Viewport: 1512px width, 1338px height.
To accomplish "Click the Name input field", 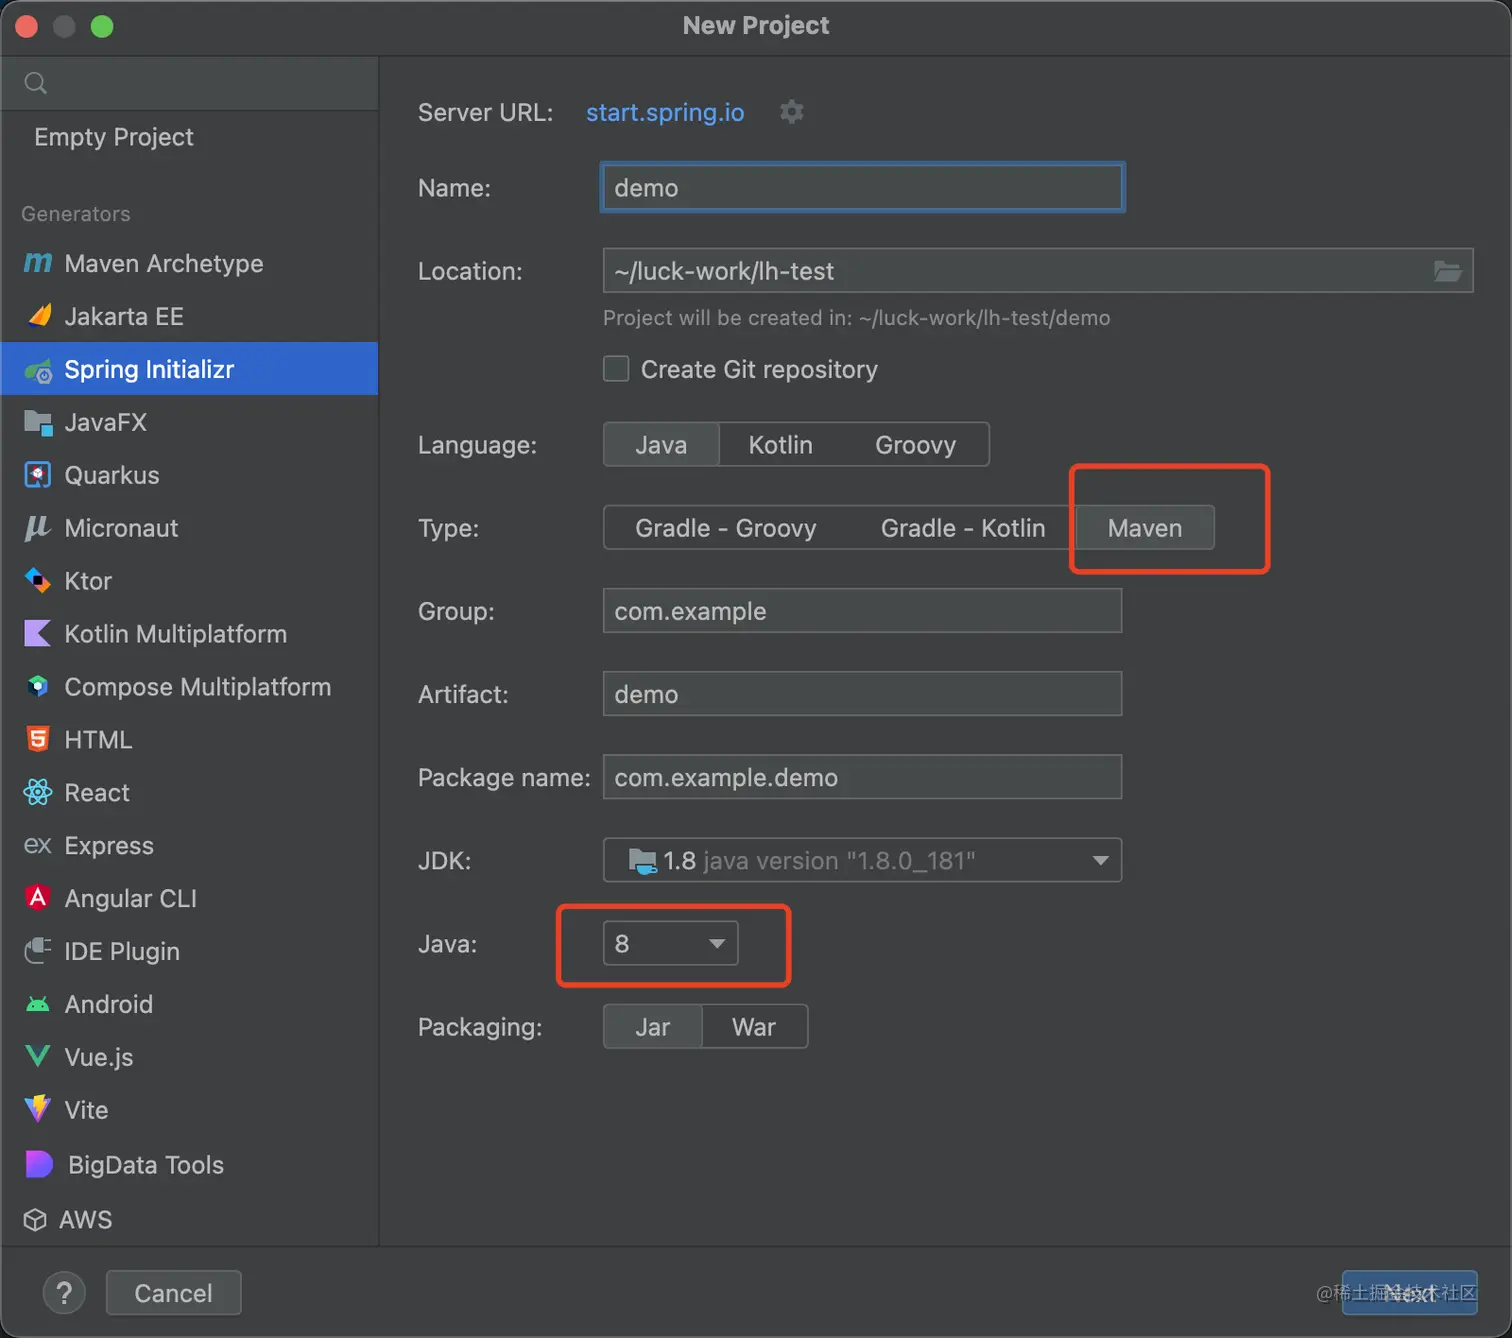I will (862, 187).
